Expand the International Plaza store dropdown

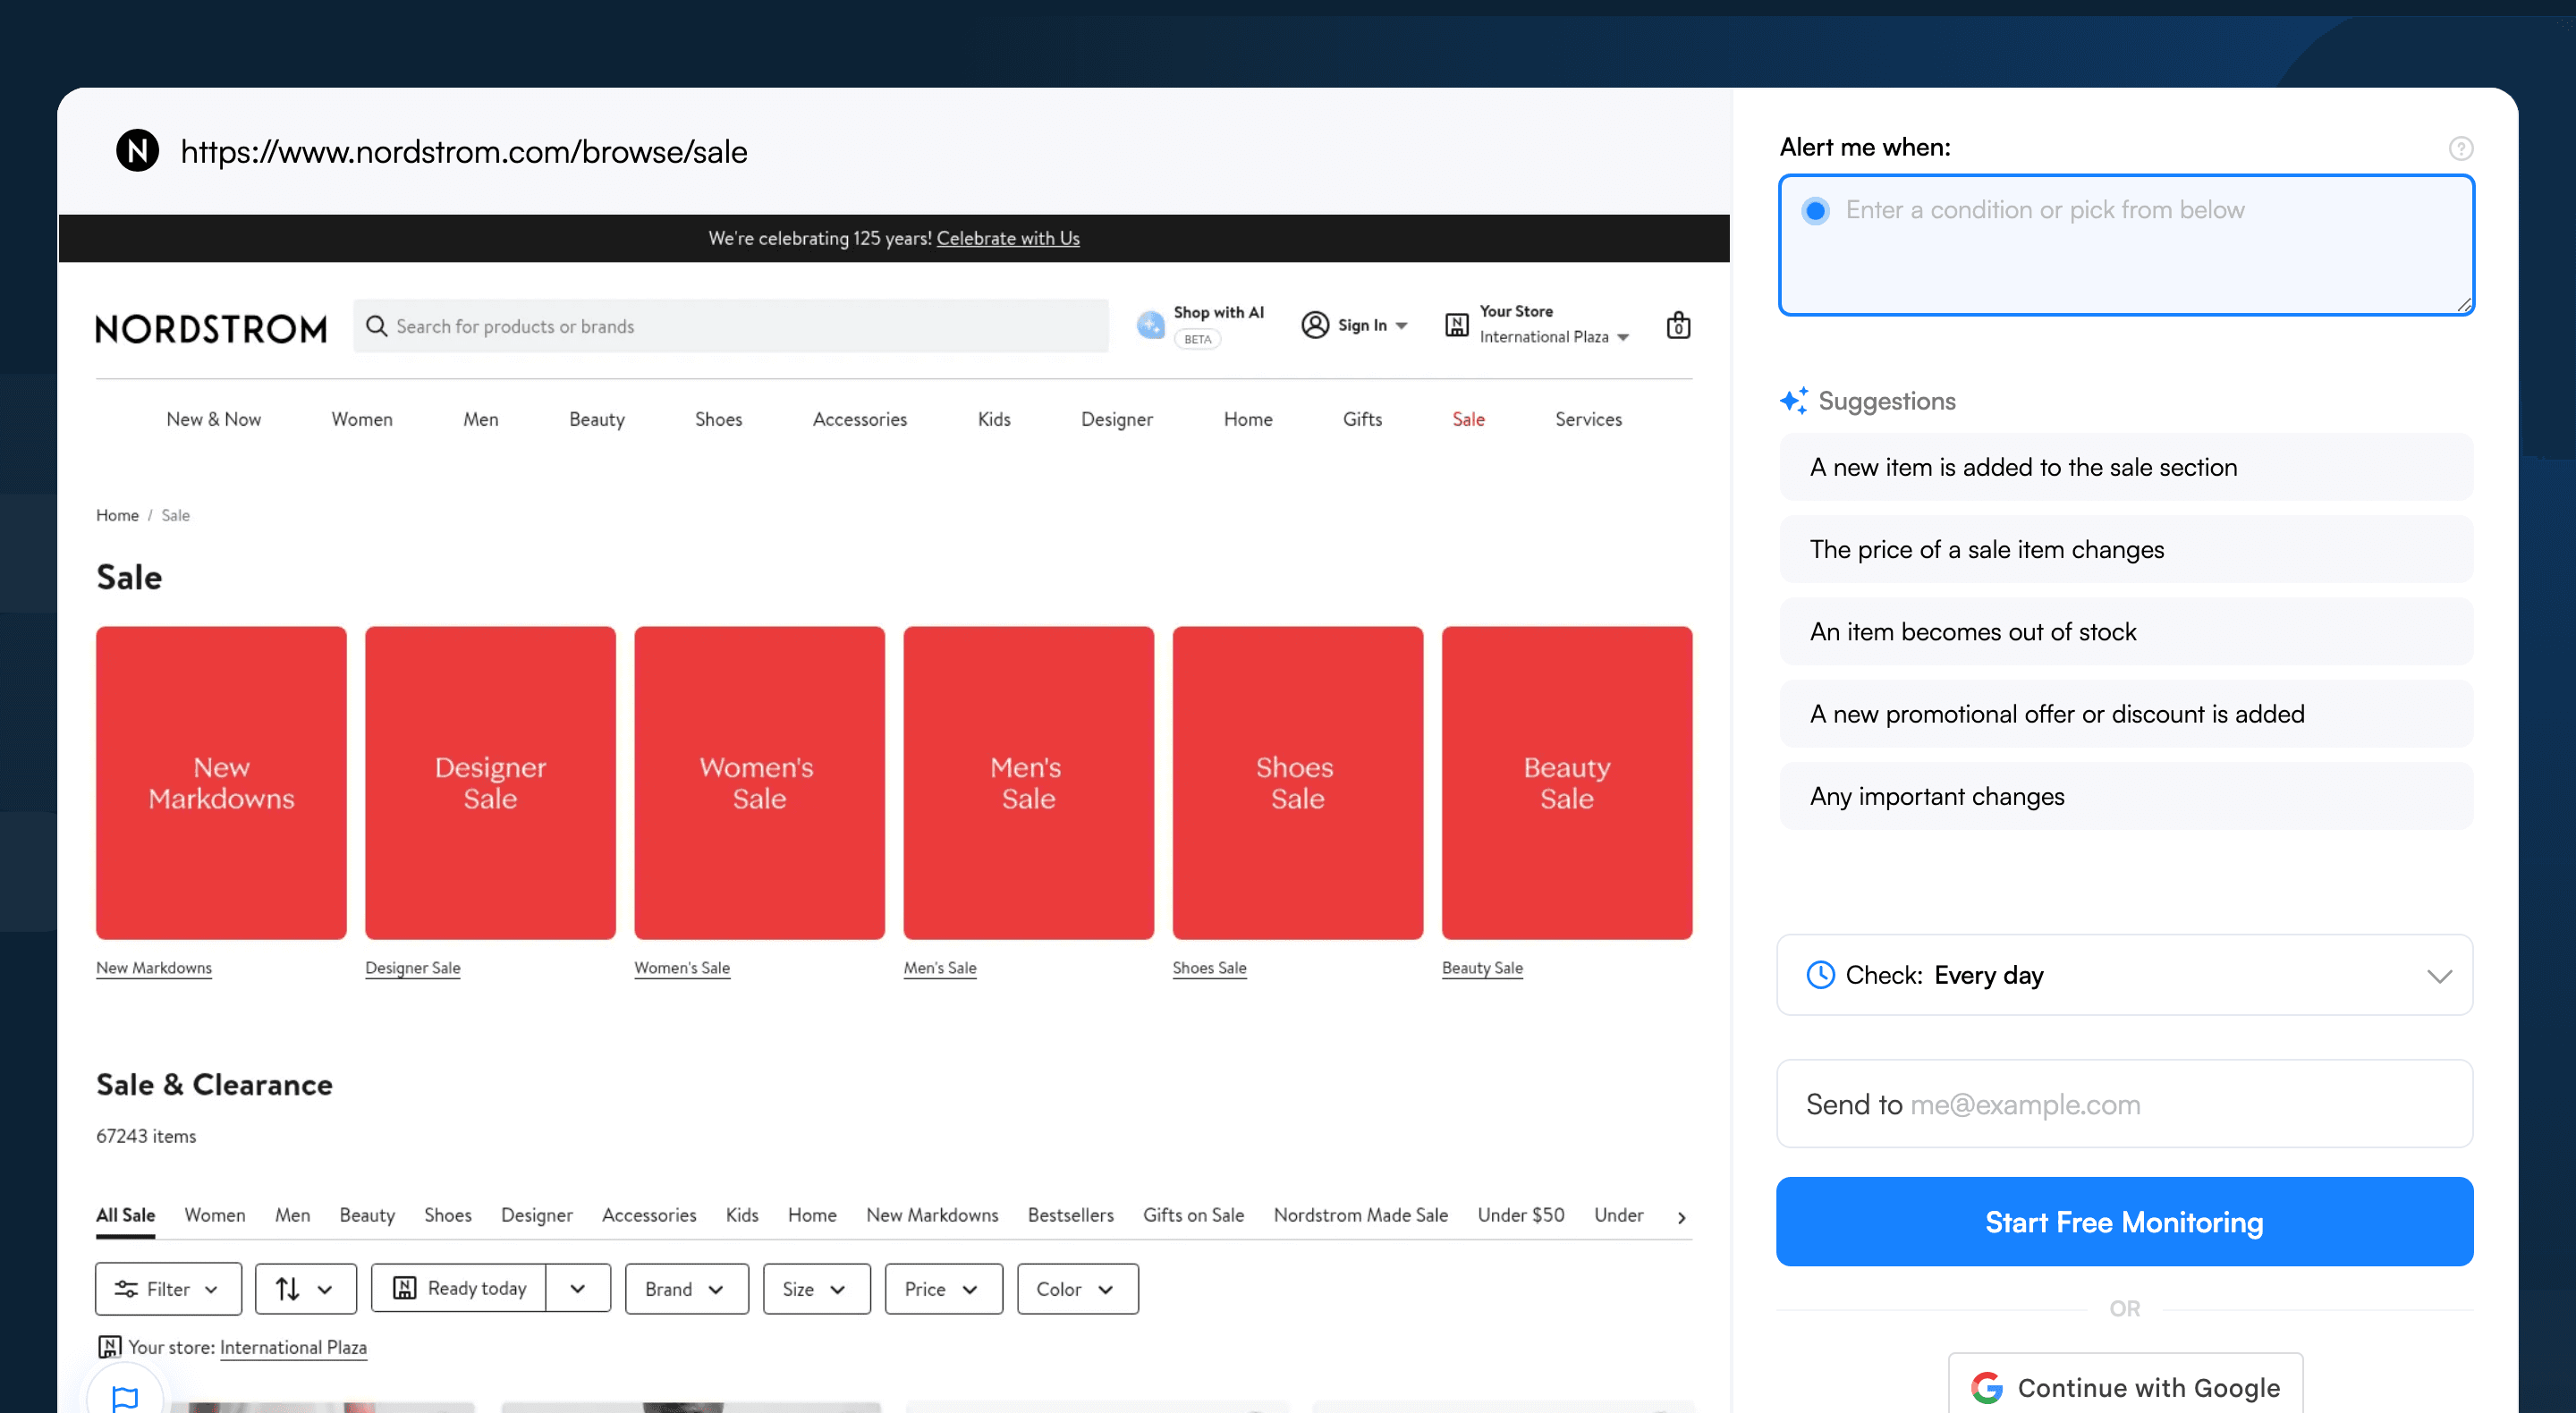coord(1623,338)
